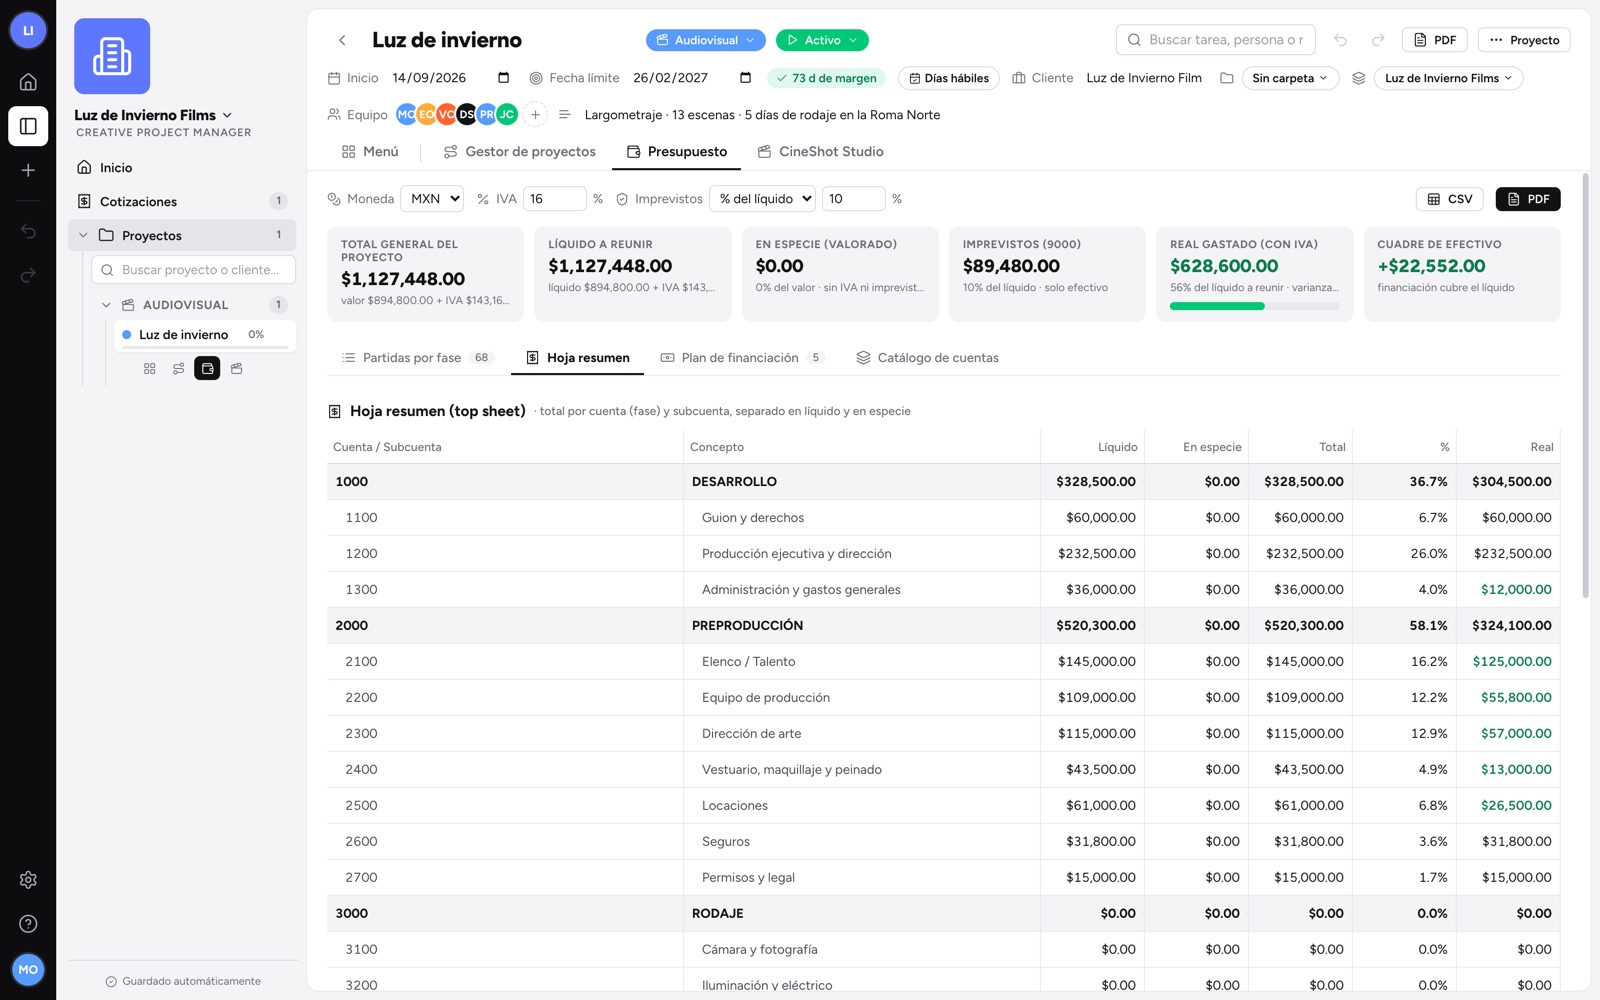Go back with the arrow beside project title

point(342,40)
